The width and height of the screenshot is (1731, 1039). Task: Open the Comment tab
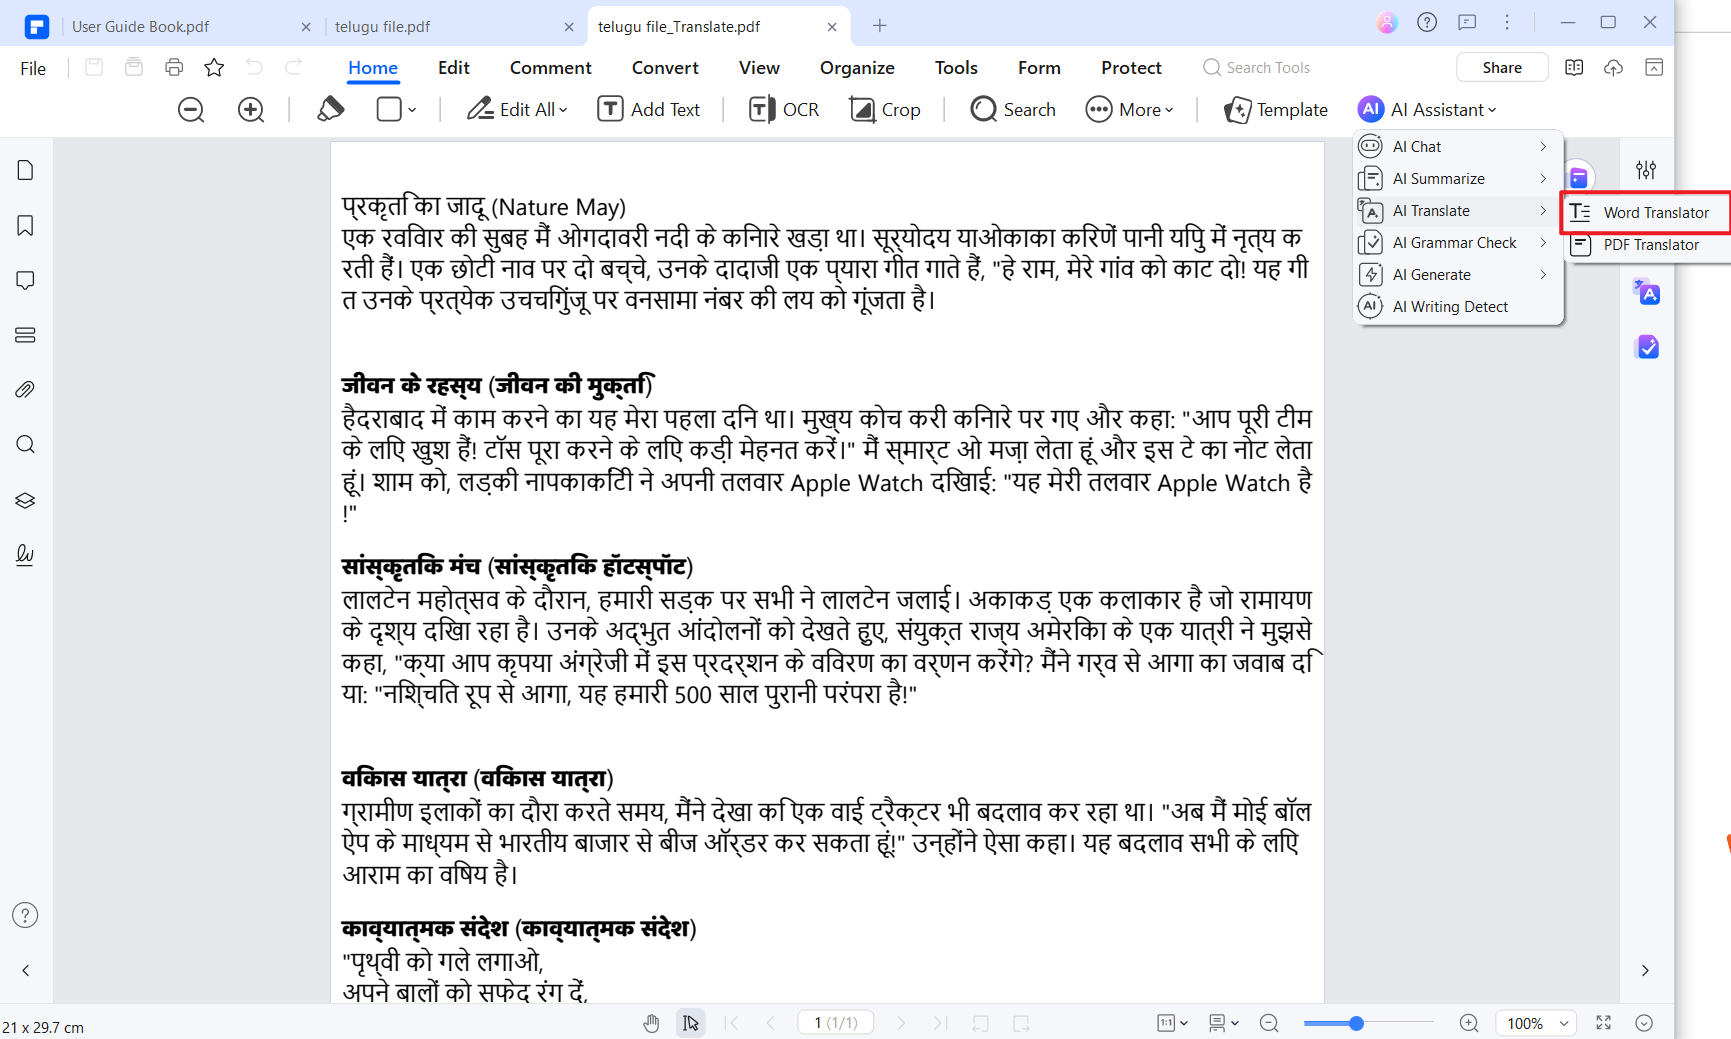(x=550, y=68)
